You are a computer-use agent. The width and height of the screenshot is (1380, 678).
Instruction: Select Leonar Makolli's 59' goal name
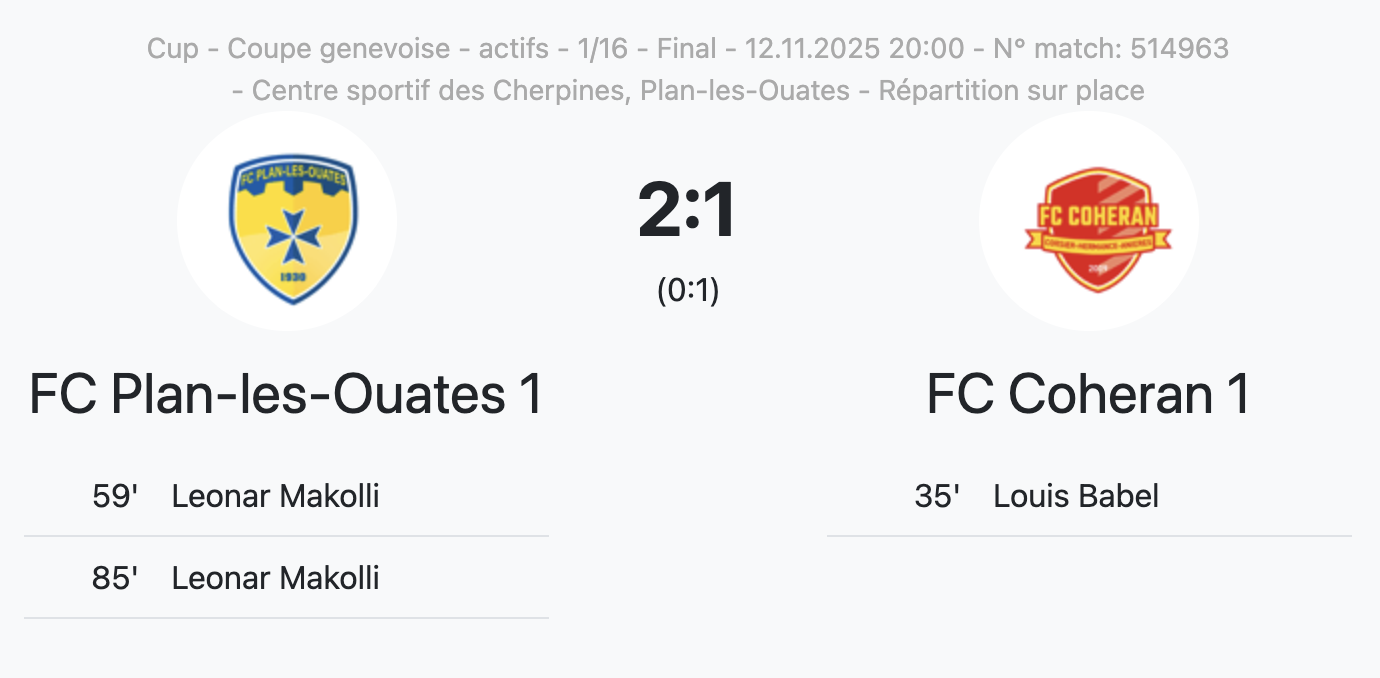tap(275, 496)
